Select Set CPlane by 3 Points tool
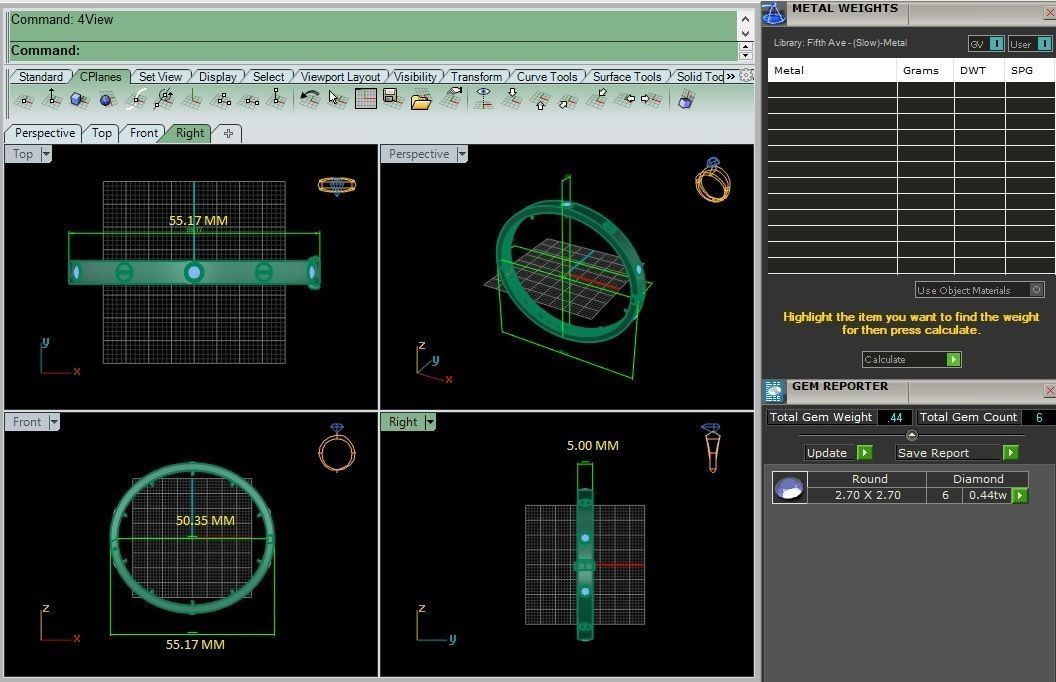Screen dimensions: 1056x682 [x=222, y=100]
